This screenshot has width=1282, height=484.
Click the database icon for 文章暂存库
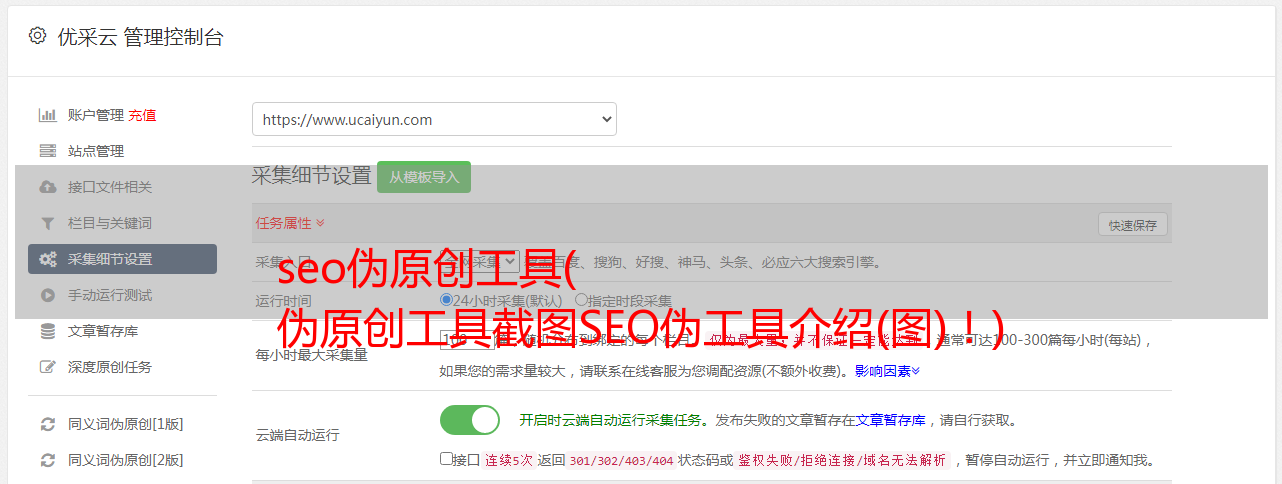(47, 331)
